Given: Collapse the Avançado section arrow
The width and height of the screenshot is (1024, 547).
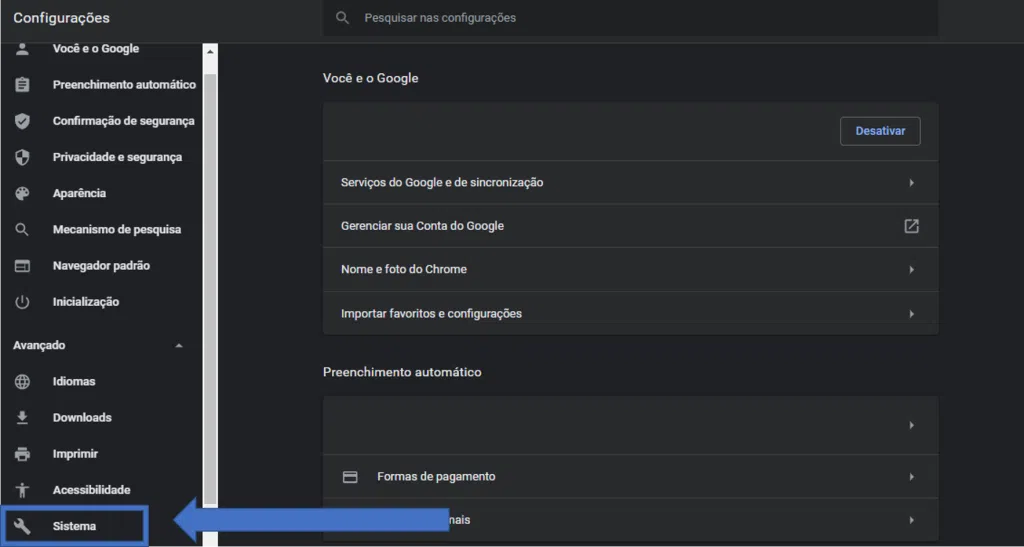Looking at the screenshot, I should pos(179,346).
